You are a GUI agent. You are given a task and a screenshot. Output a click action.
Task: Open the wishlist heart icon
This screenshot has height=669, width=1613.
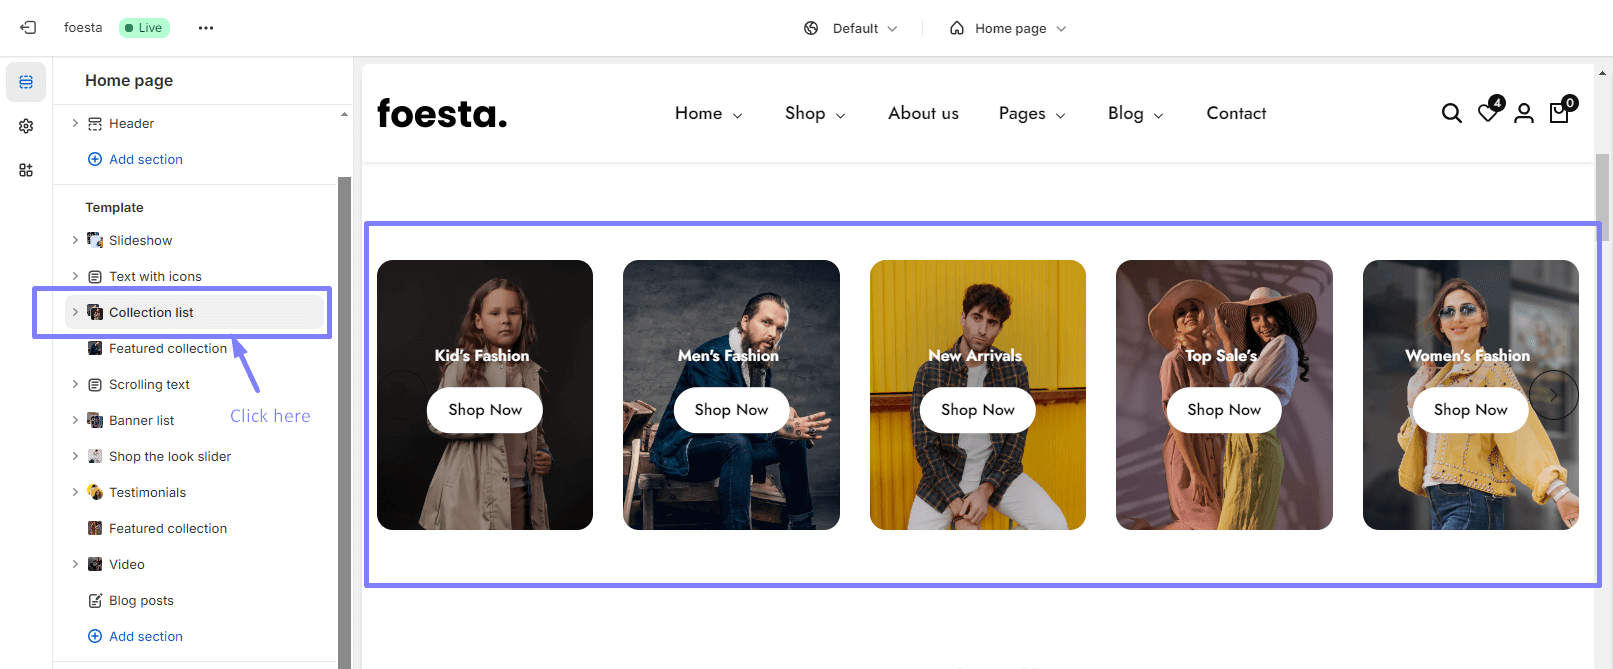point(1488,113)
